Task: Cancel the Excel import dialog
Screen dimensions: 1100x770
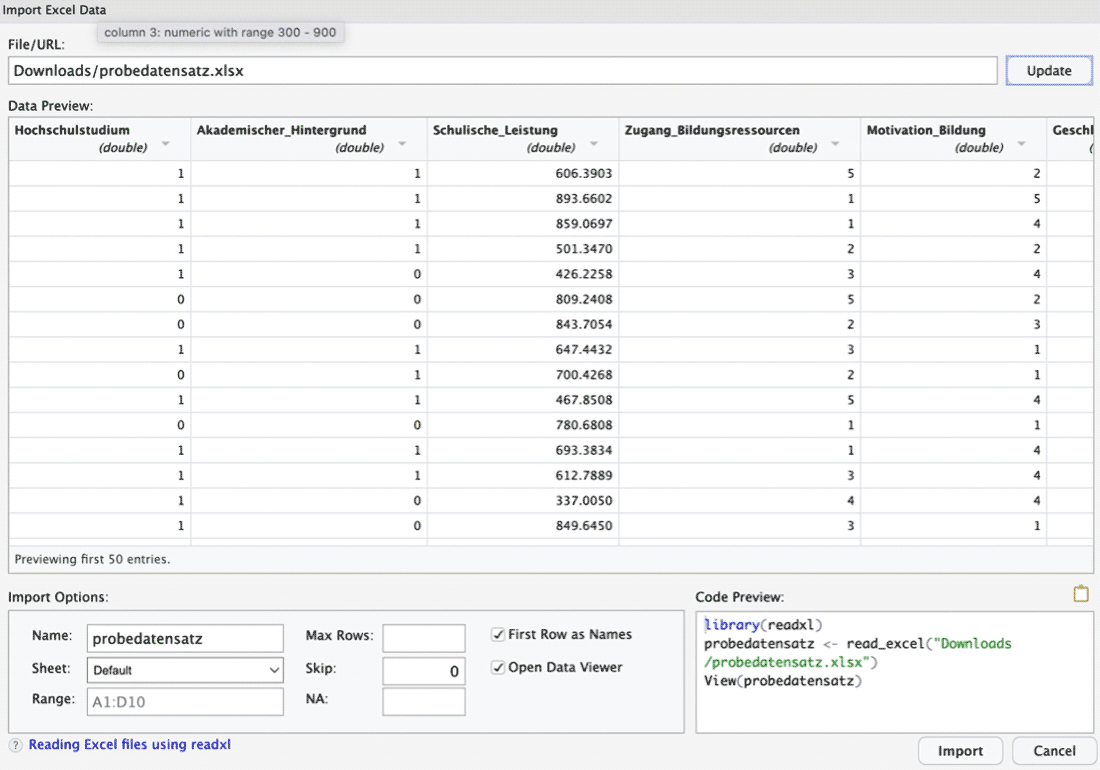Action: click(1053, 750)
